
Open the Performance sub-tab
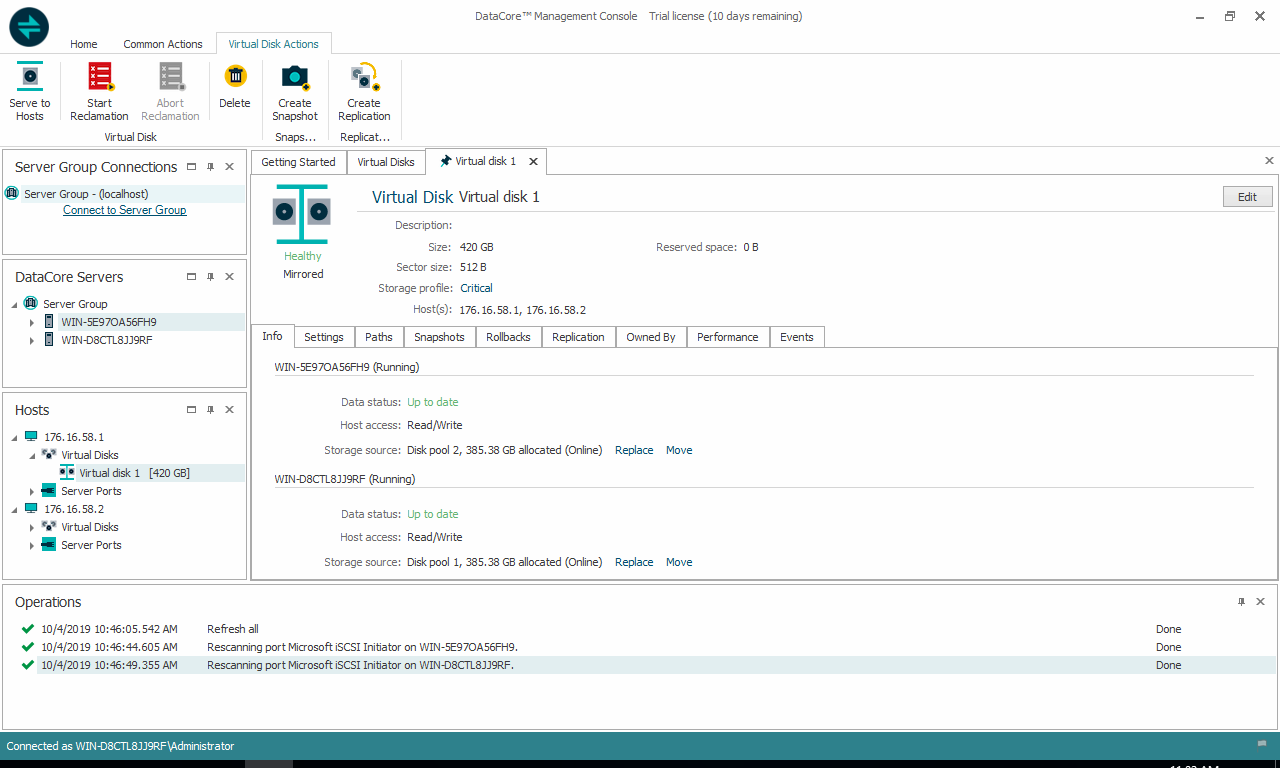(x=727, y=337)
